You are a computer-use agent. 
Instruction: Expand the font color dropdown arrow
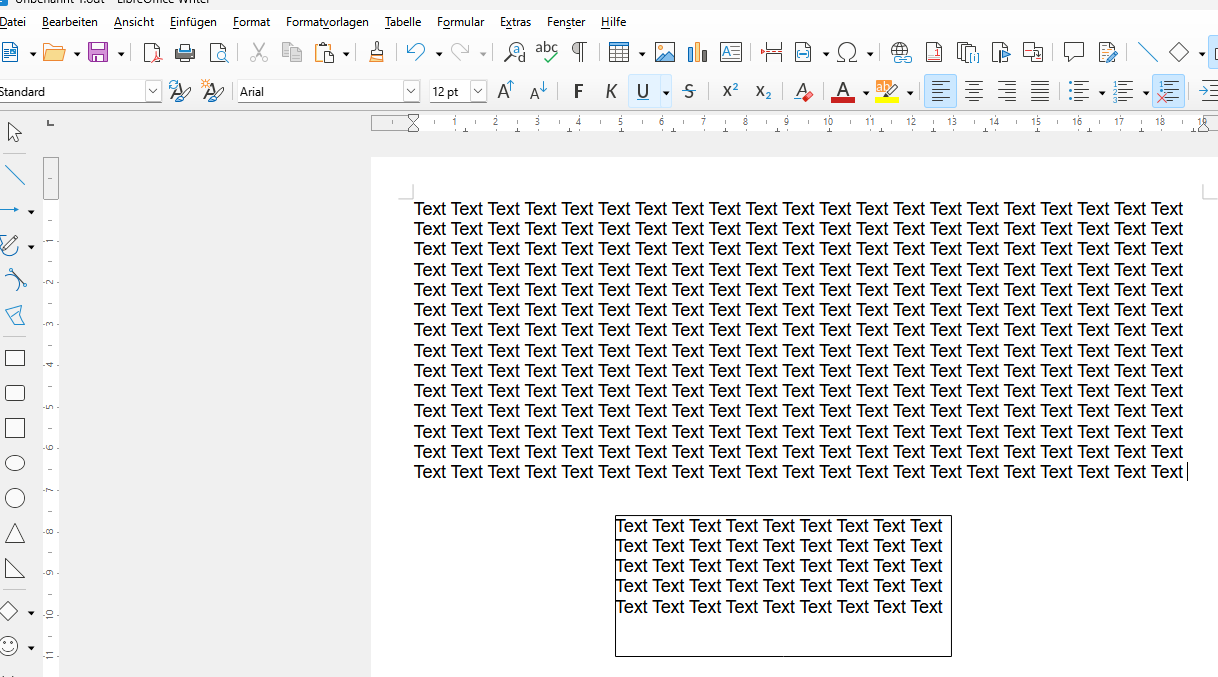(866, 92)
